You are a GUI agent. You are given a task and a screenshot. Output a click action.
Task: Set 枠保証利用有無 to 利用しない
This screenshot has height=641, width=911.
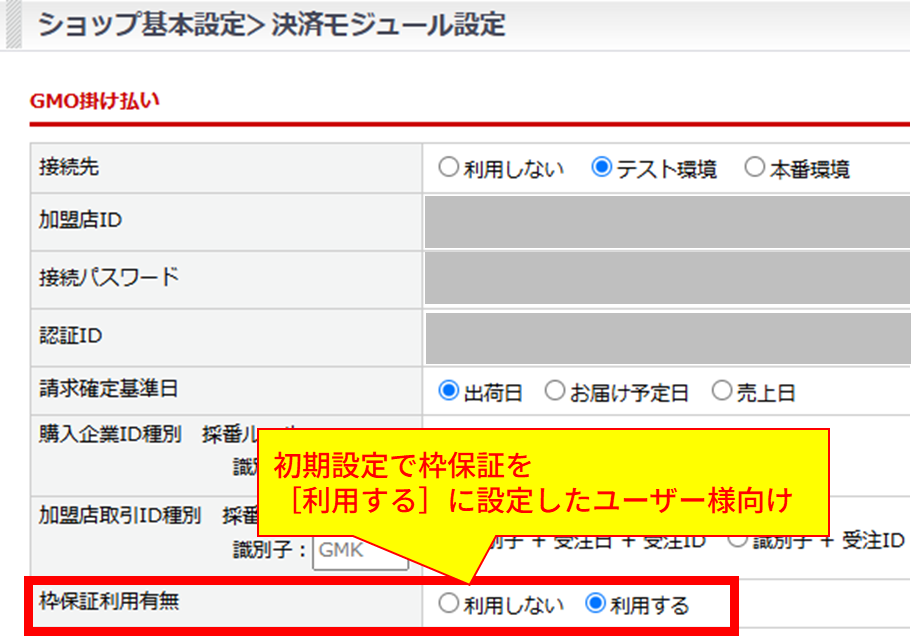[x=449, y=603]
